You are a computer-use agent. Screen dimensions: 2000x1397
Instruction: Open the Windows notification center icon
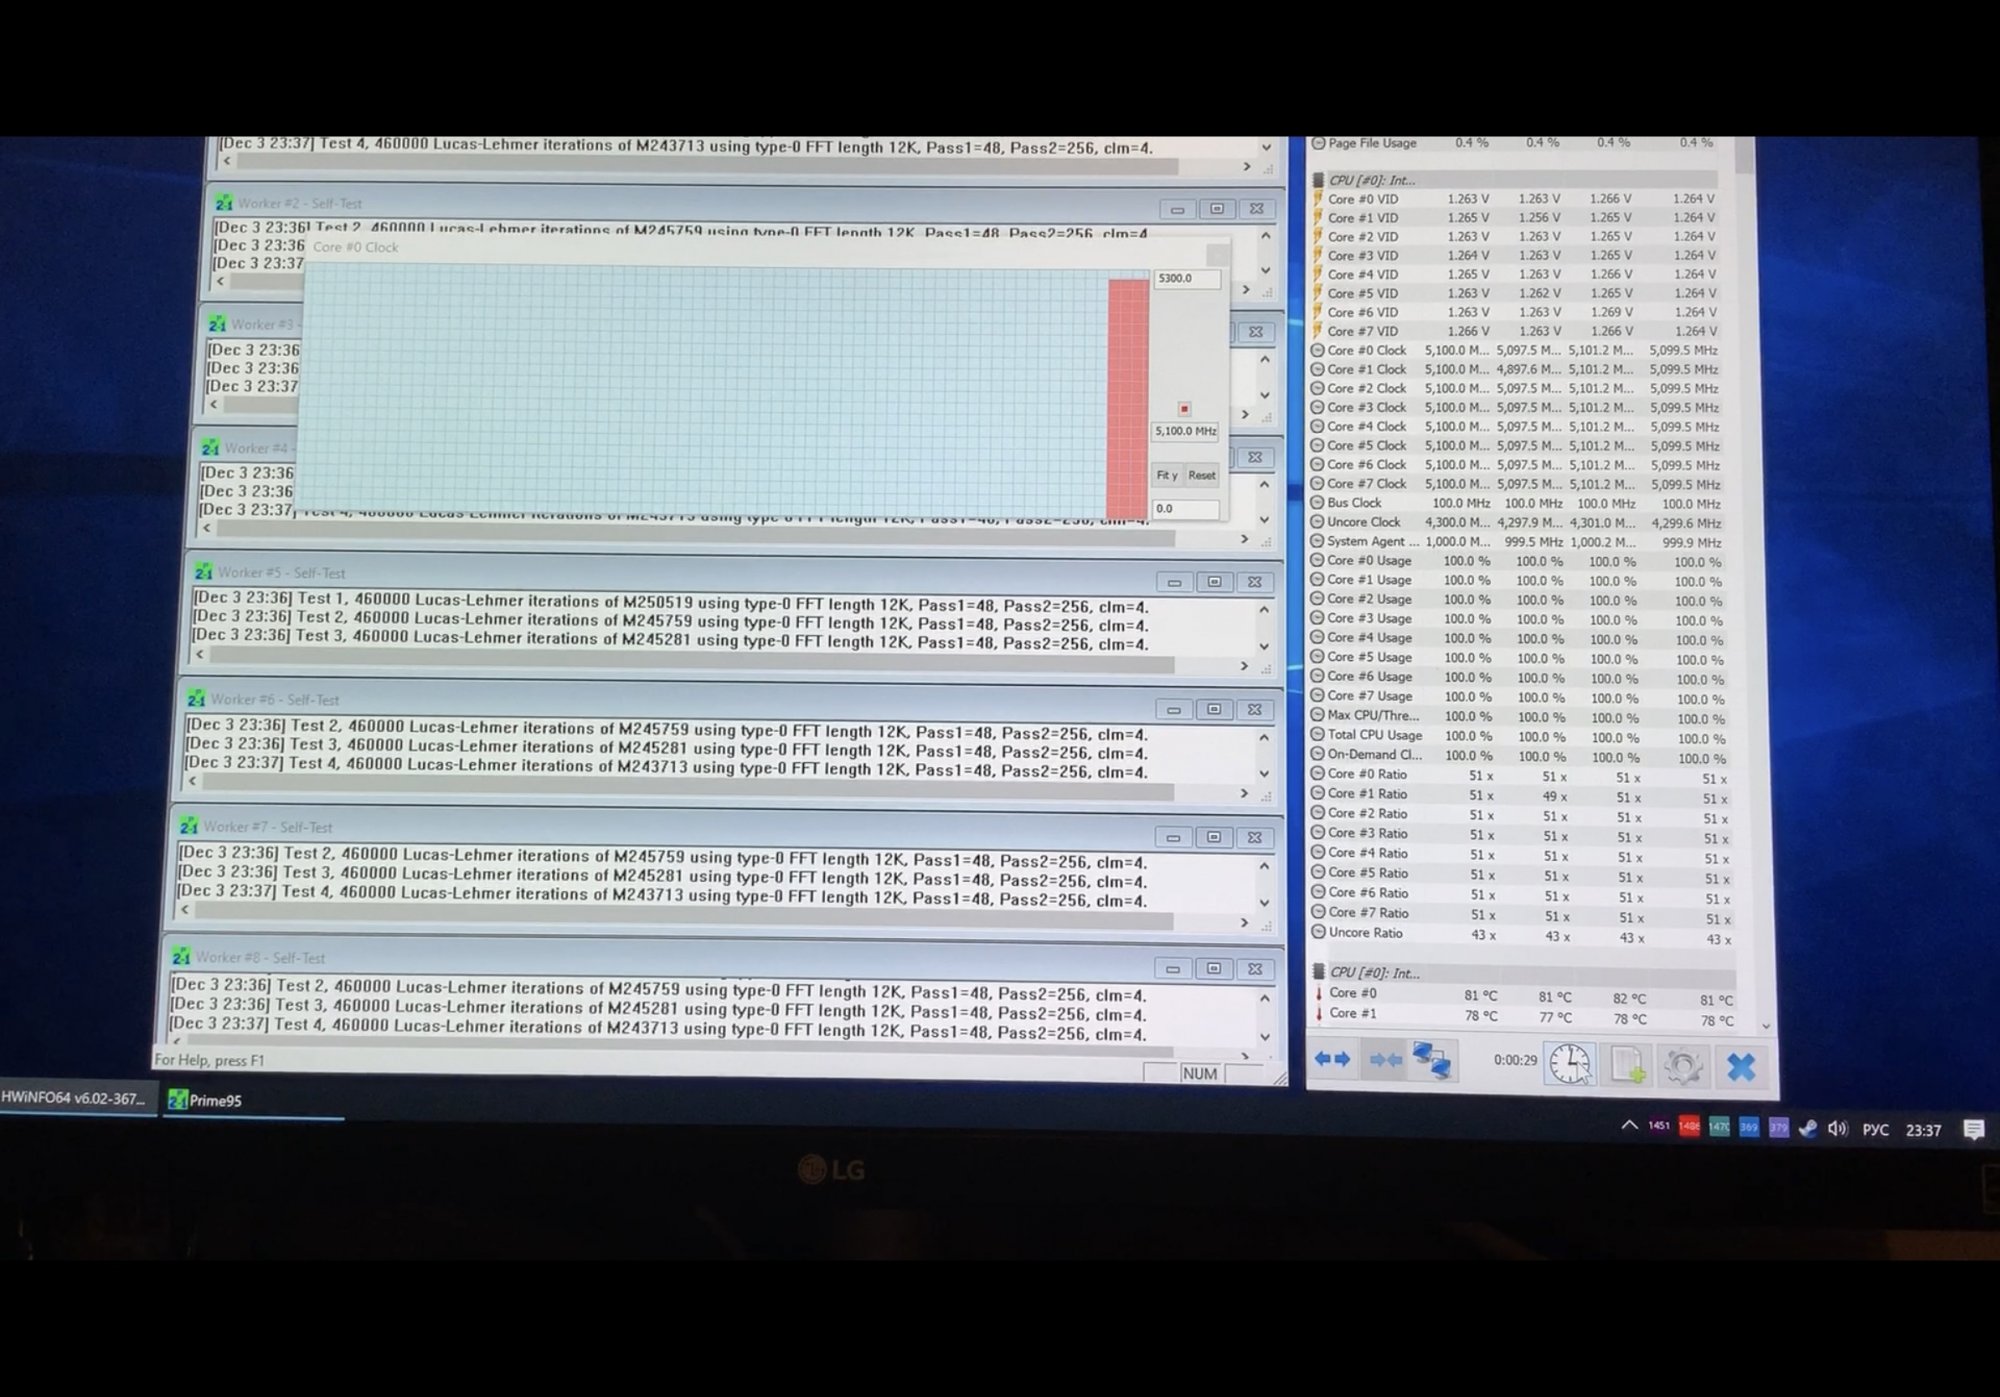(x=1973, y=1129)
